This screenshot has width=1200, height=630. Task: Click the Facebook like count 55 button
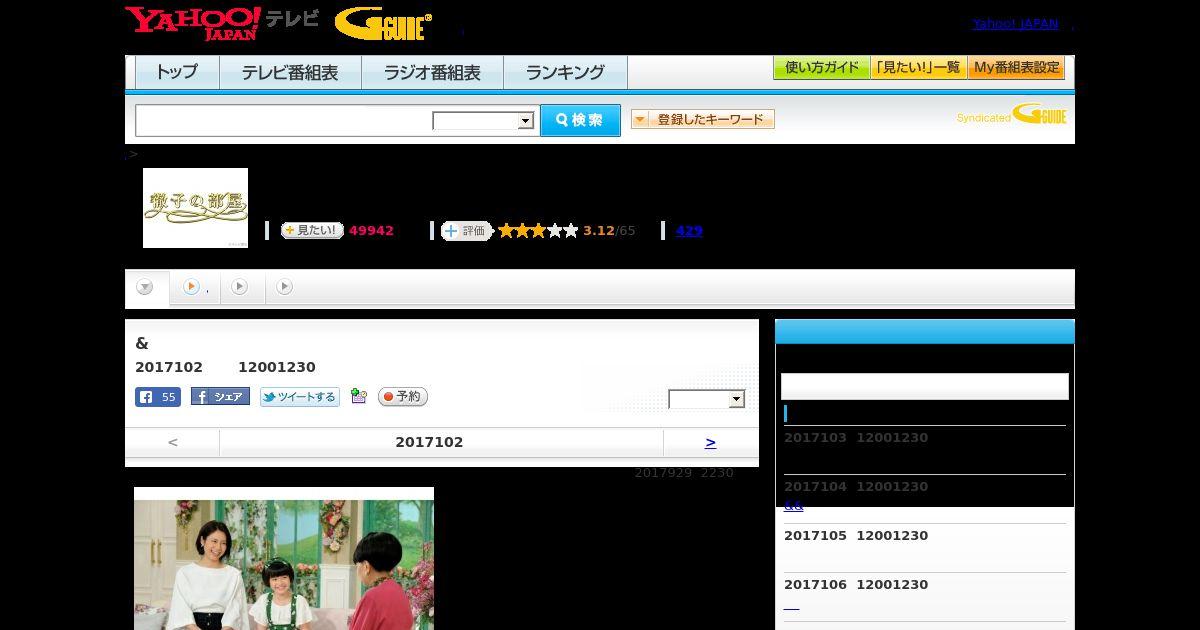(158, 397)
